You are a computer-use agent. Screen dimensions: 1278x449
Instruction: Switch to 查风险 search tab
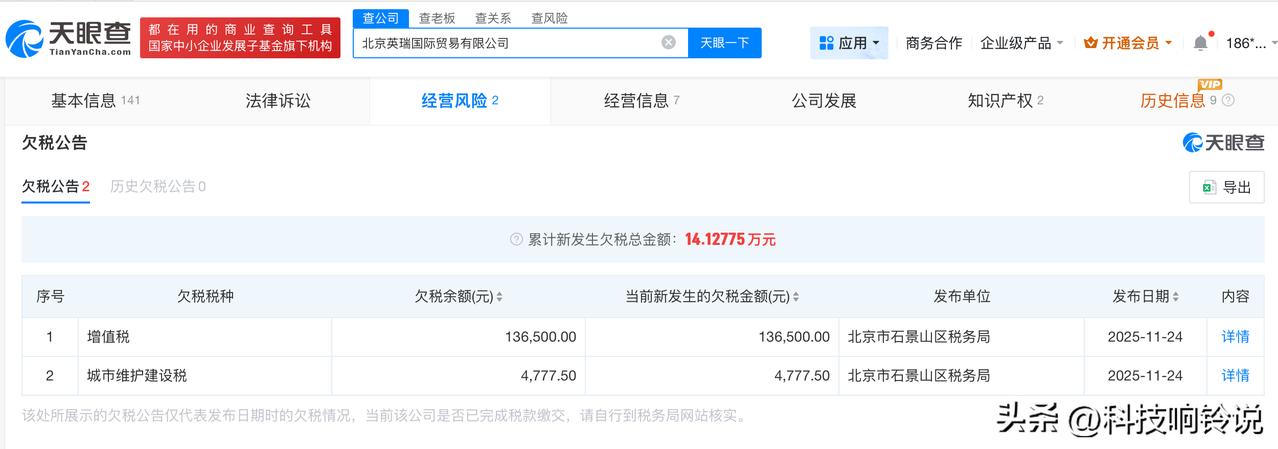tap(549, 18)
